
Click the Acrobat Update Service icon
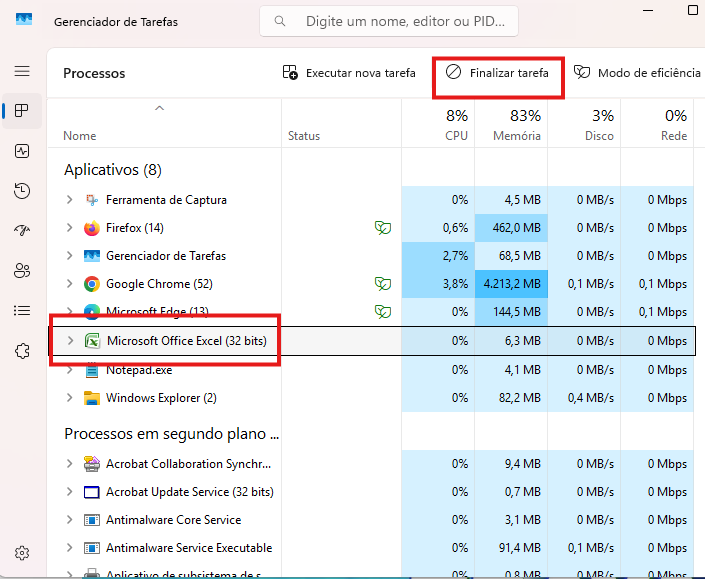(x=92, y=492)
